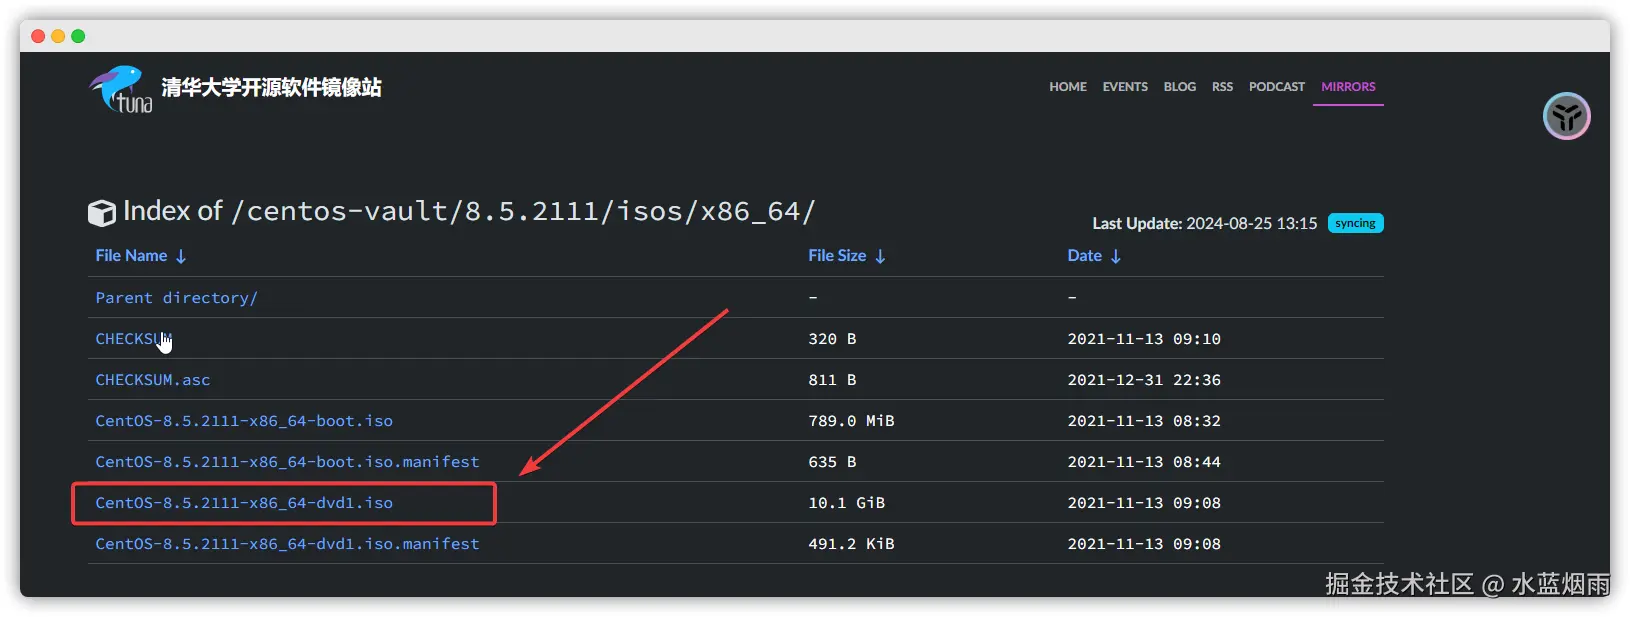Click the syncing status badge

(1355, 223)
